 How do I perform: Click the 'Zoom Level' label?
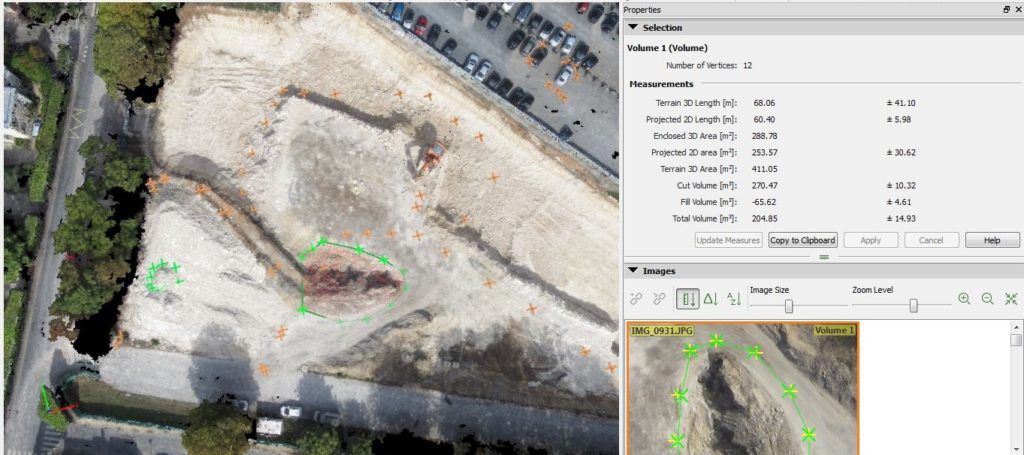click(x=872, y=290)
